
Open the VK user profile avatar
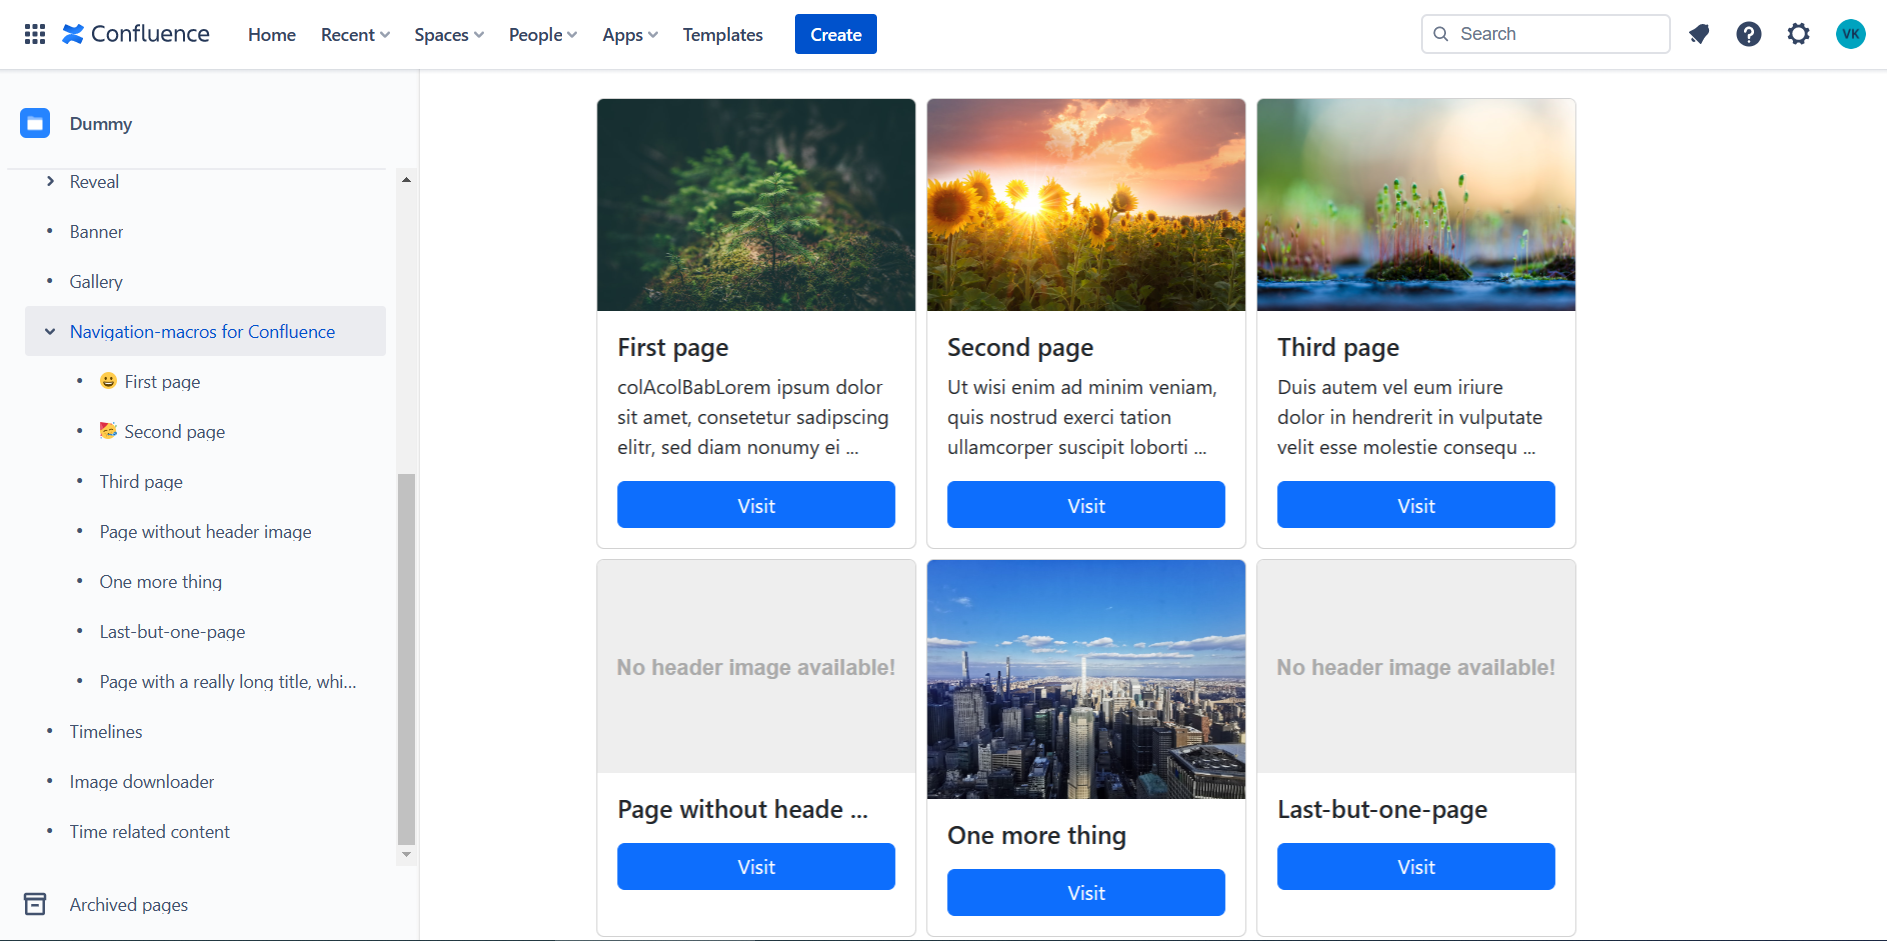(x=1851, y=34)
